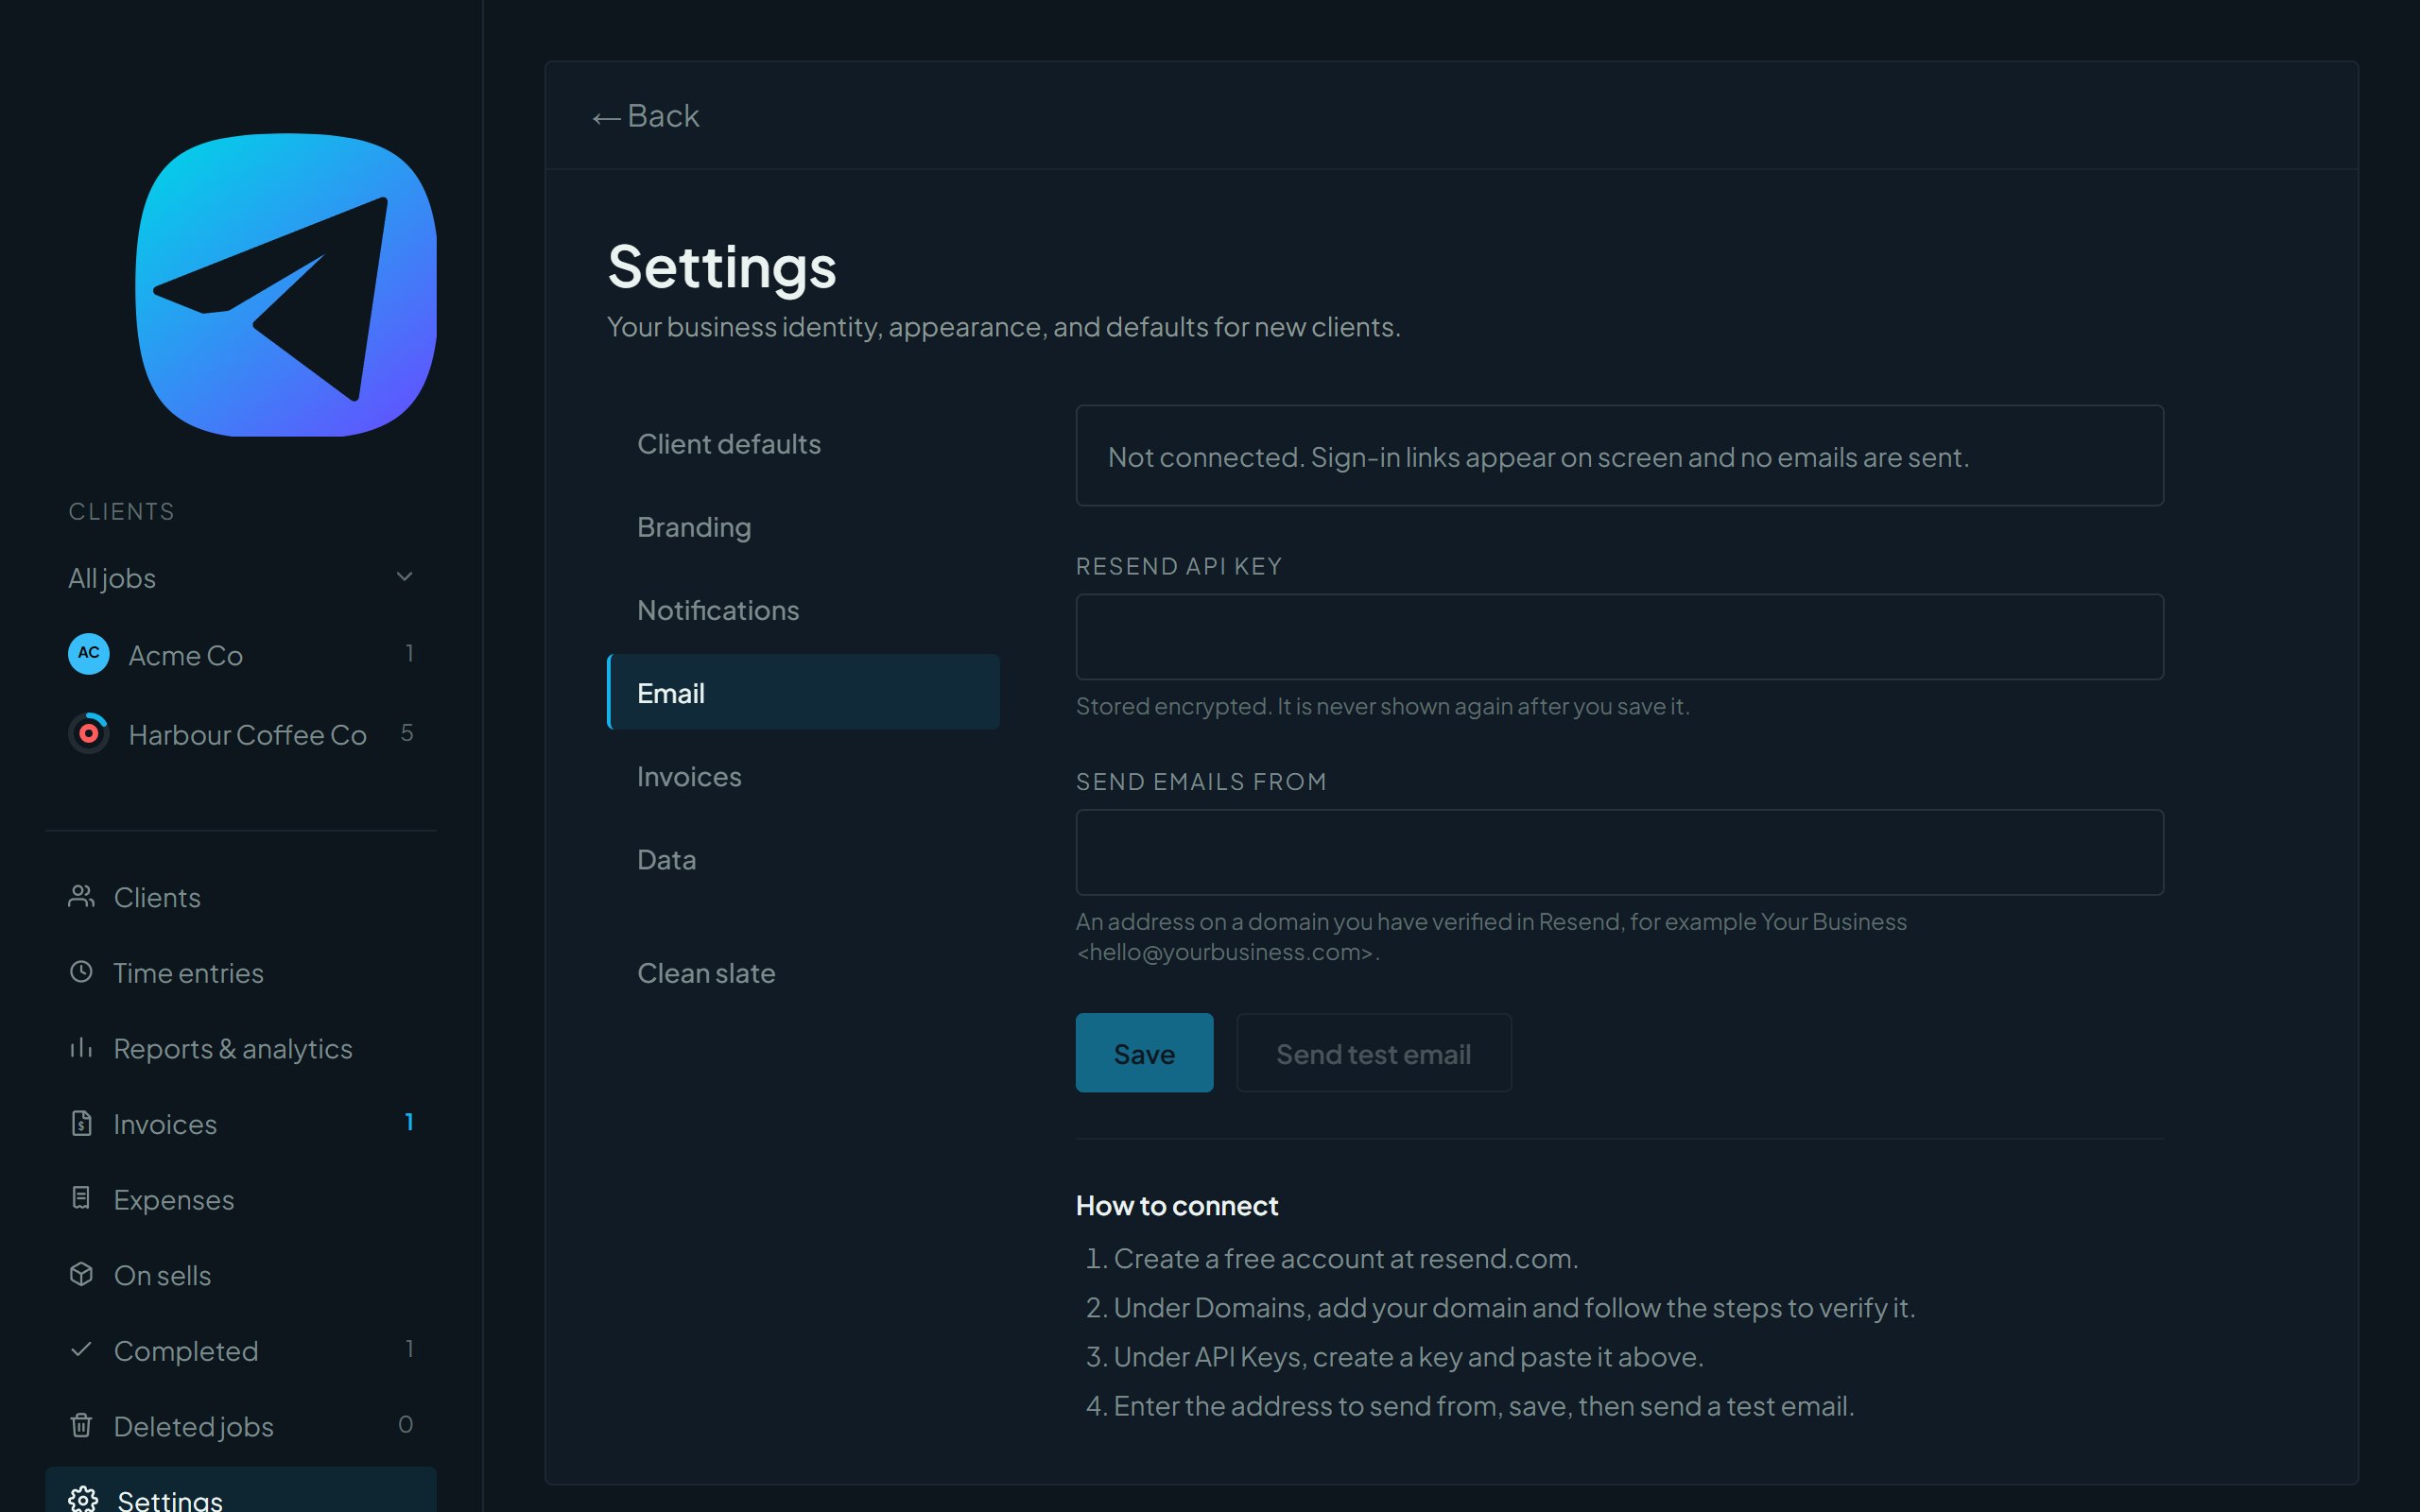Go back using the Back link
The height and width of the screenshot is (1512, 2420).
coord(646,116)
